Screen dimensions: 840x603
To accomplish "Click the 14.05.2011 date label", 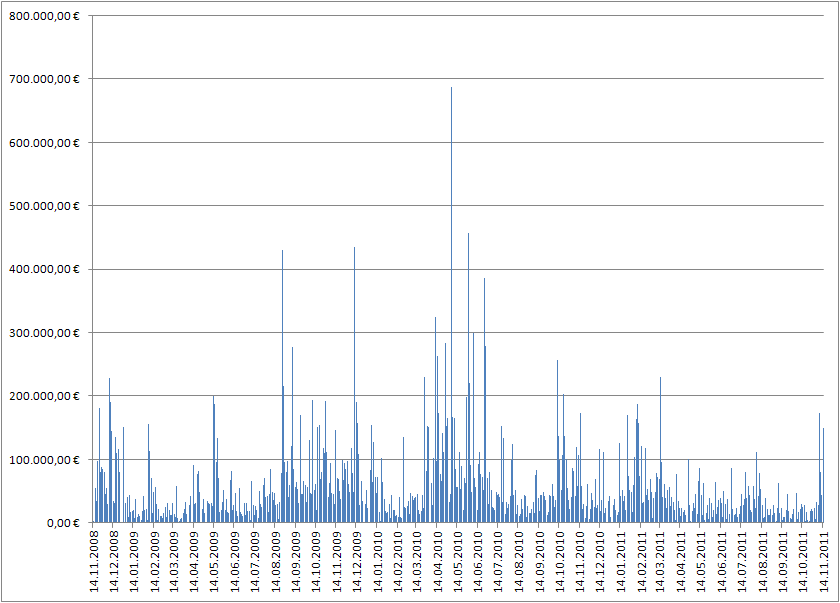I will point(701,561).
